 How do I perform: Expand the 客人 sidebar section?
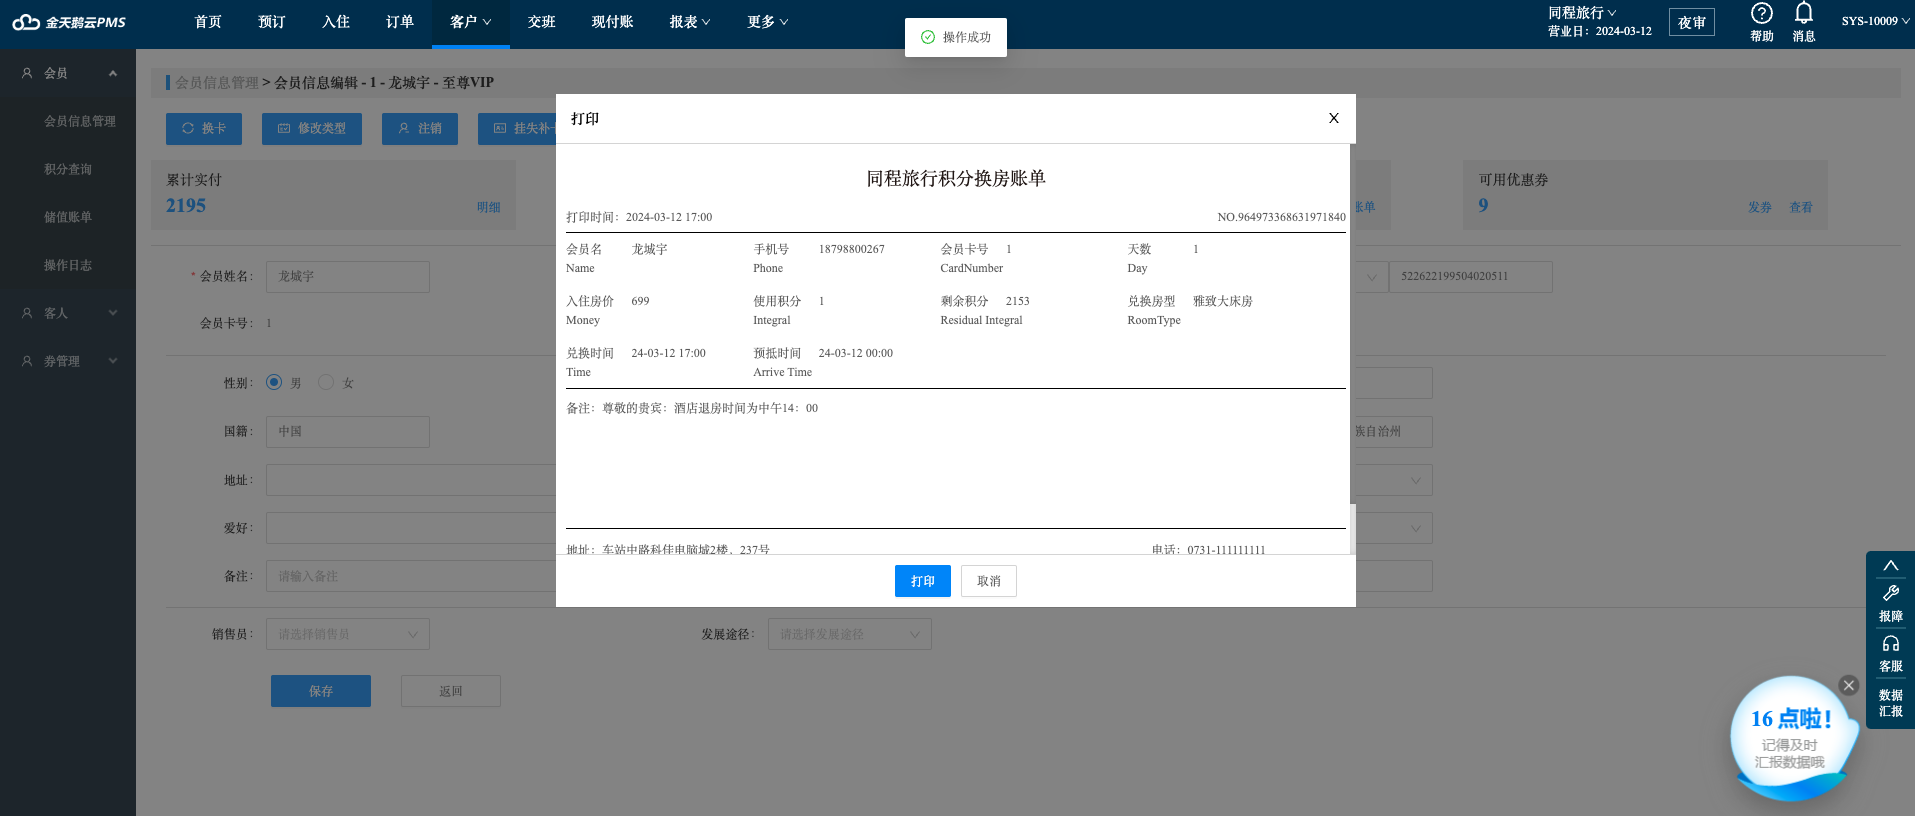coord(113,313)
